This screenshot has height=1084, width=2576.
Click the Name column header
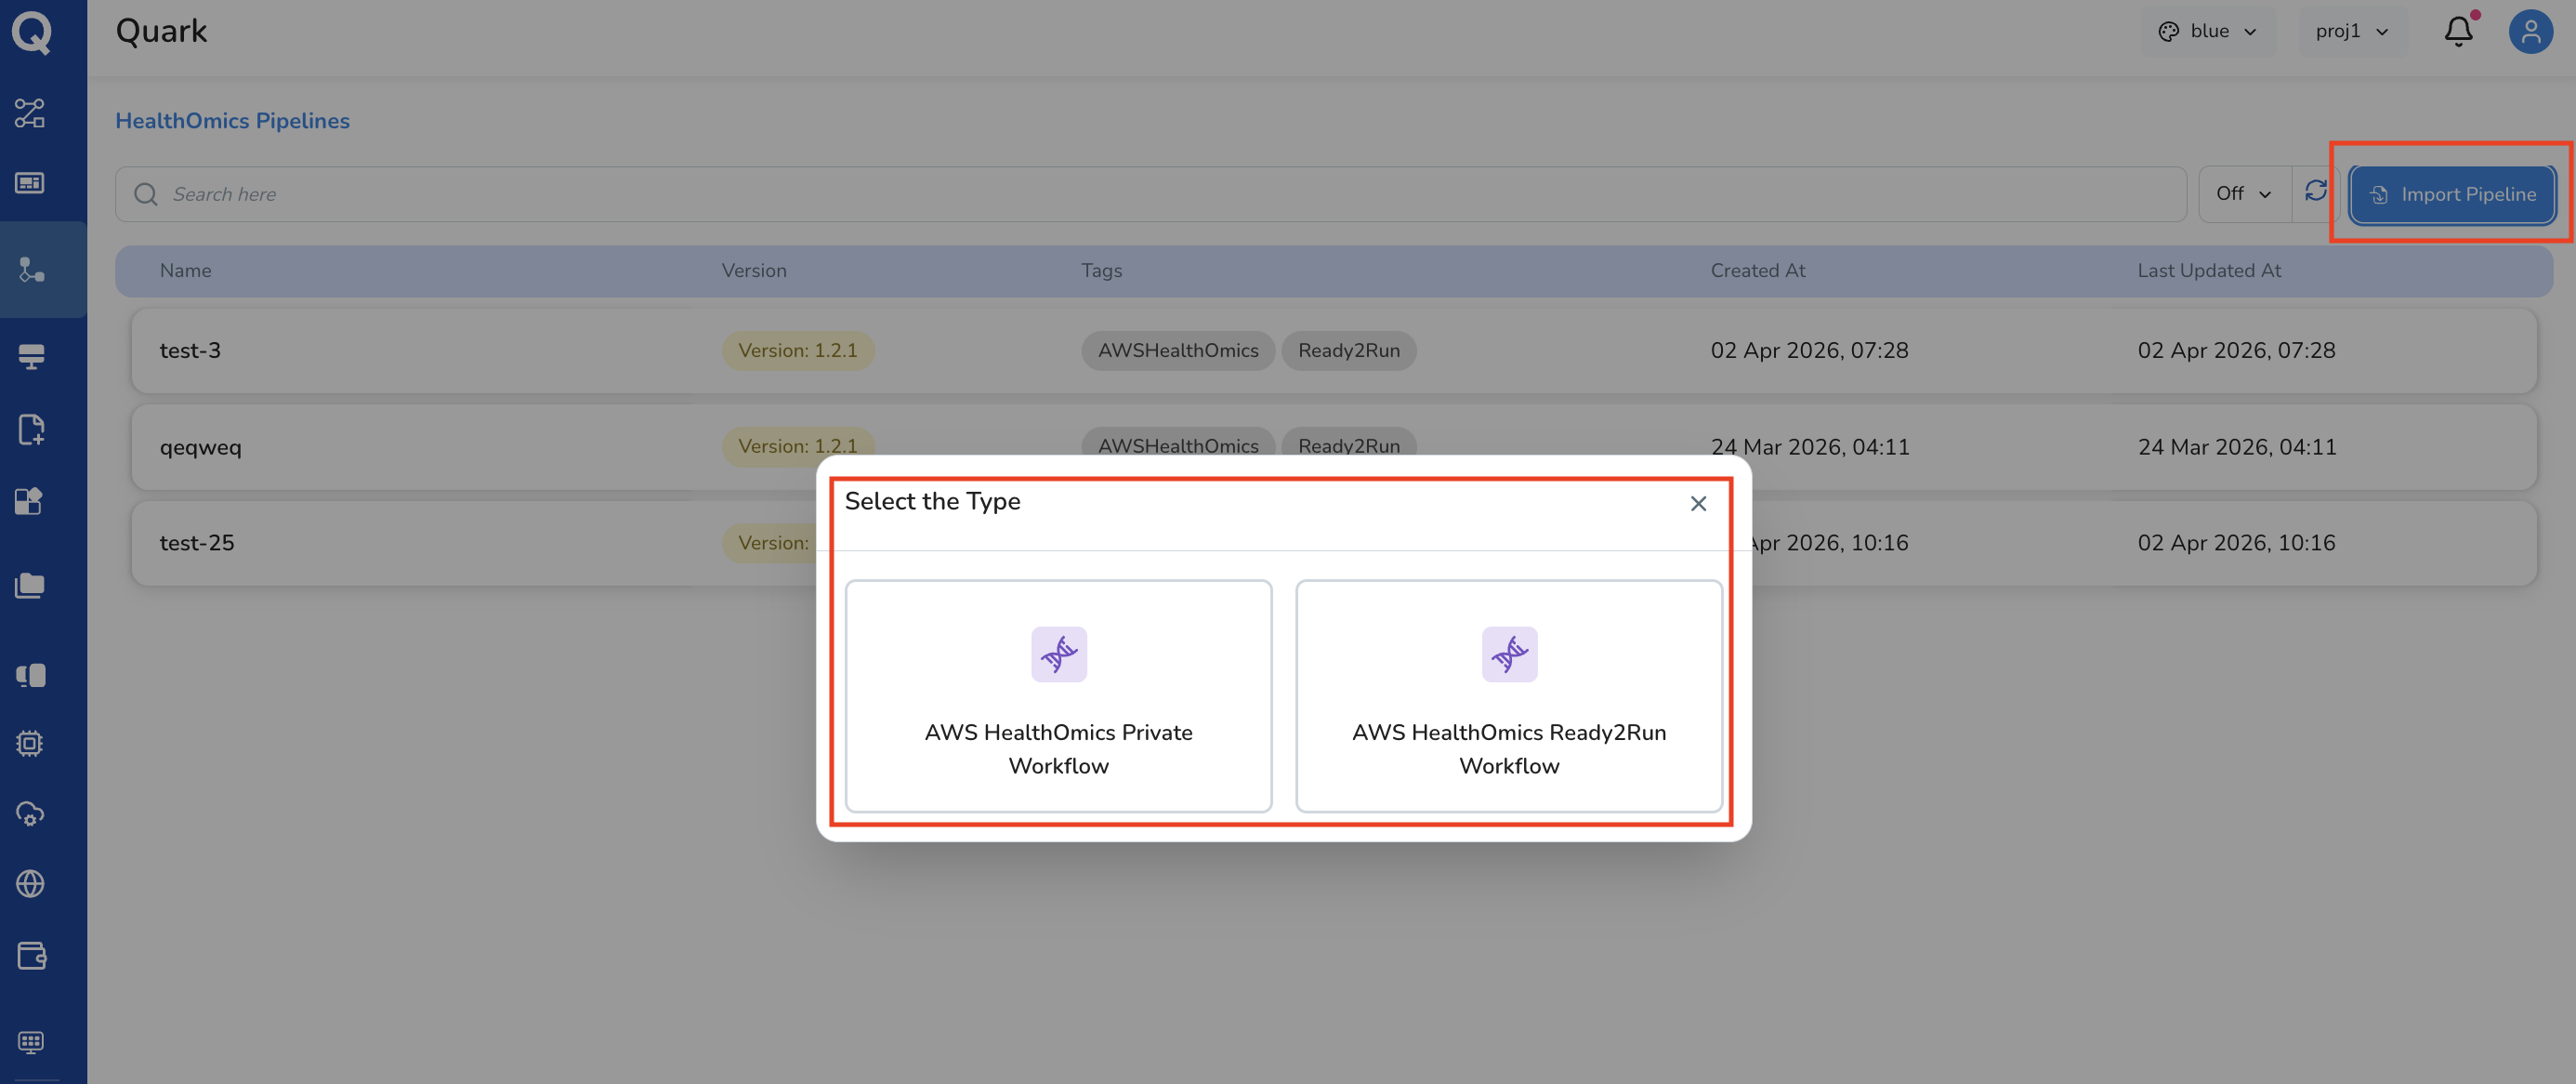(x=185, y=271)
